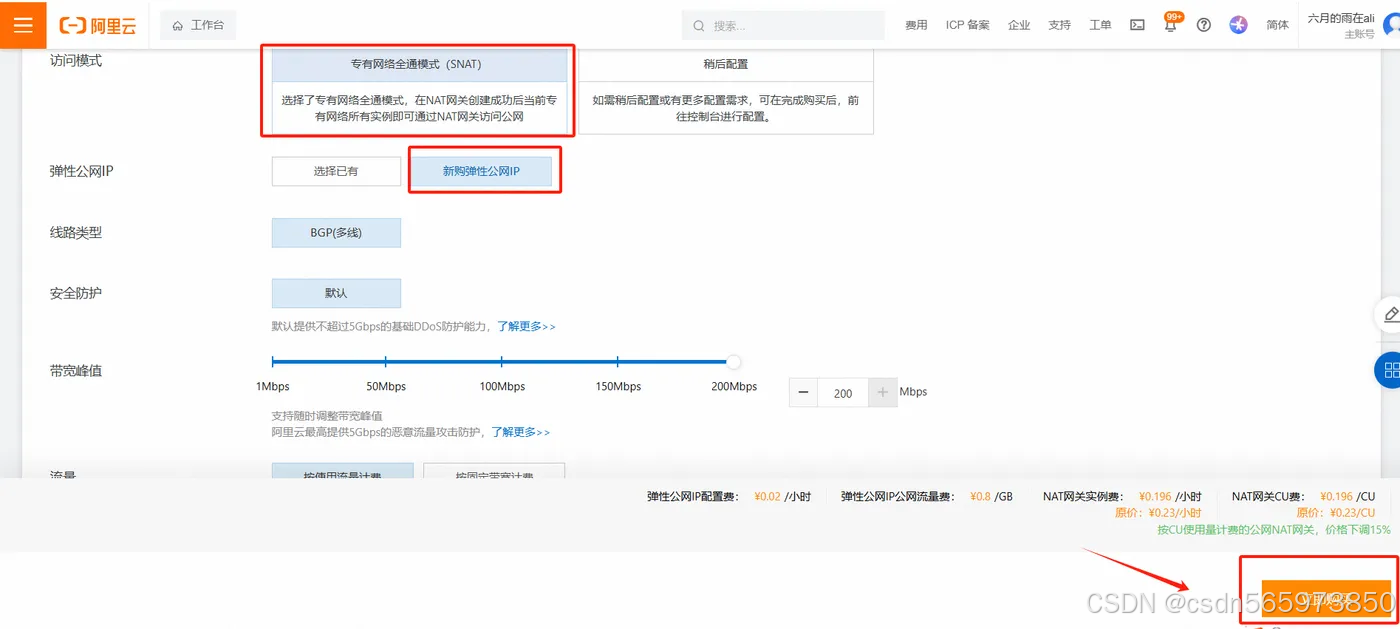Open the 企业 menu
The width and height of the screenshot is (1400, 629).
[1019, 25]
